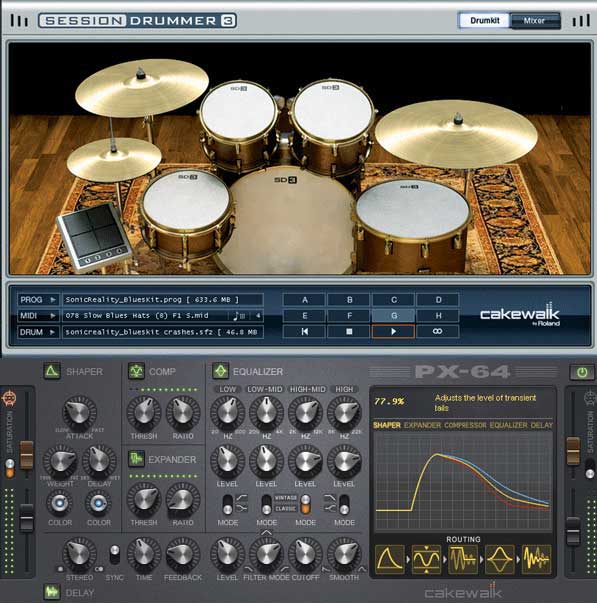
Task: Select pattern pad B
Action: [349, 300]
